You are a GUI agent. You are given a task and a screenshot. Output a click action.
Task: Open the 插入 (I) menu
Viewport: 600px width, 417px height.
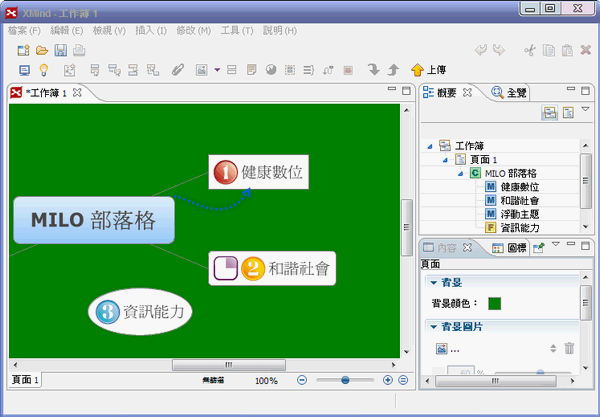[x=151, y=31]
